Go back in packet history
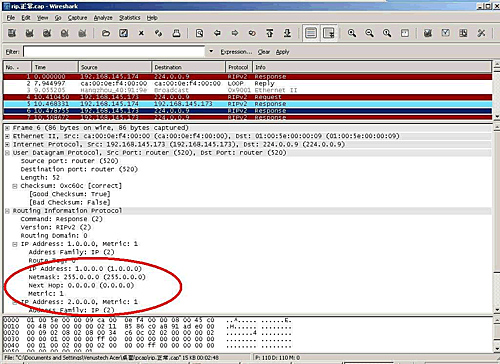 [217, 33]
